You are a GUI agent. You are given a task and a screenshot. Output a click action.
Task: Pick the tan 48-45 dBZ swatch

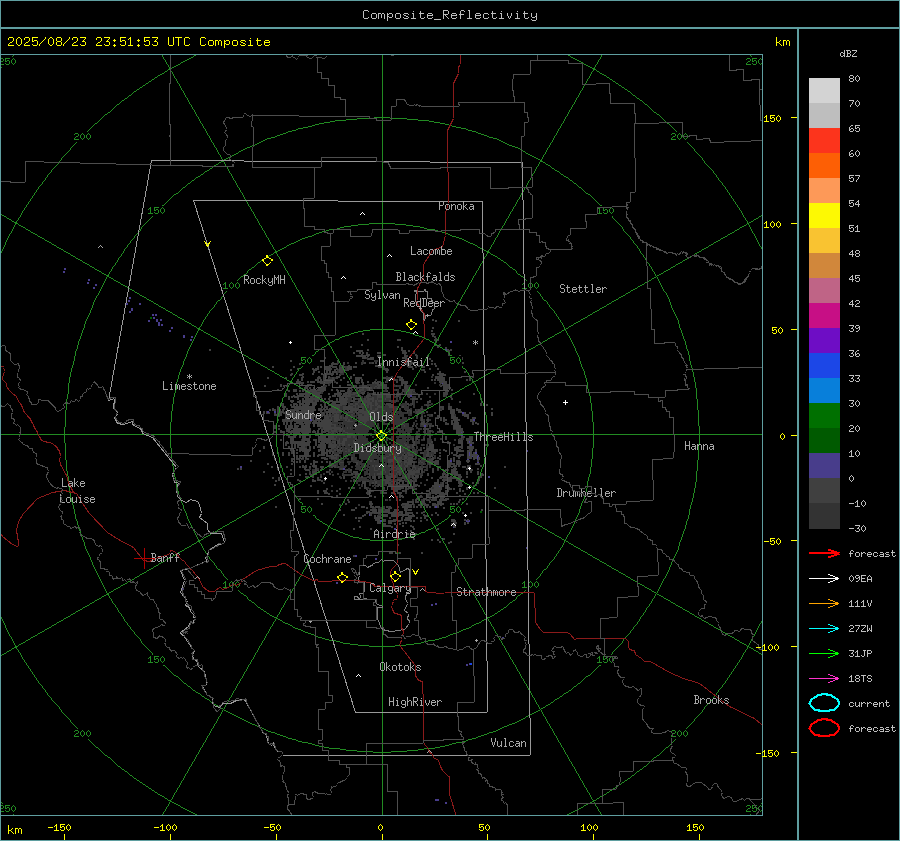click(824, 266)
